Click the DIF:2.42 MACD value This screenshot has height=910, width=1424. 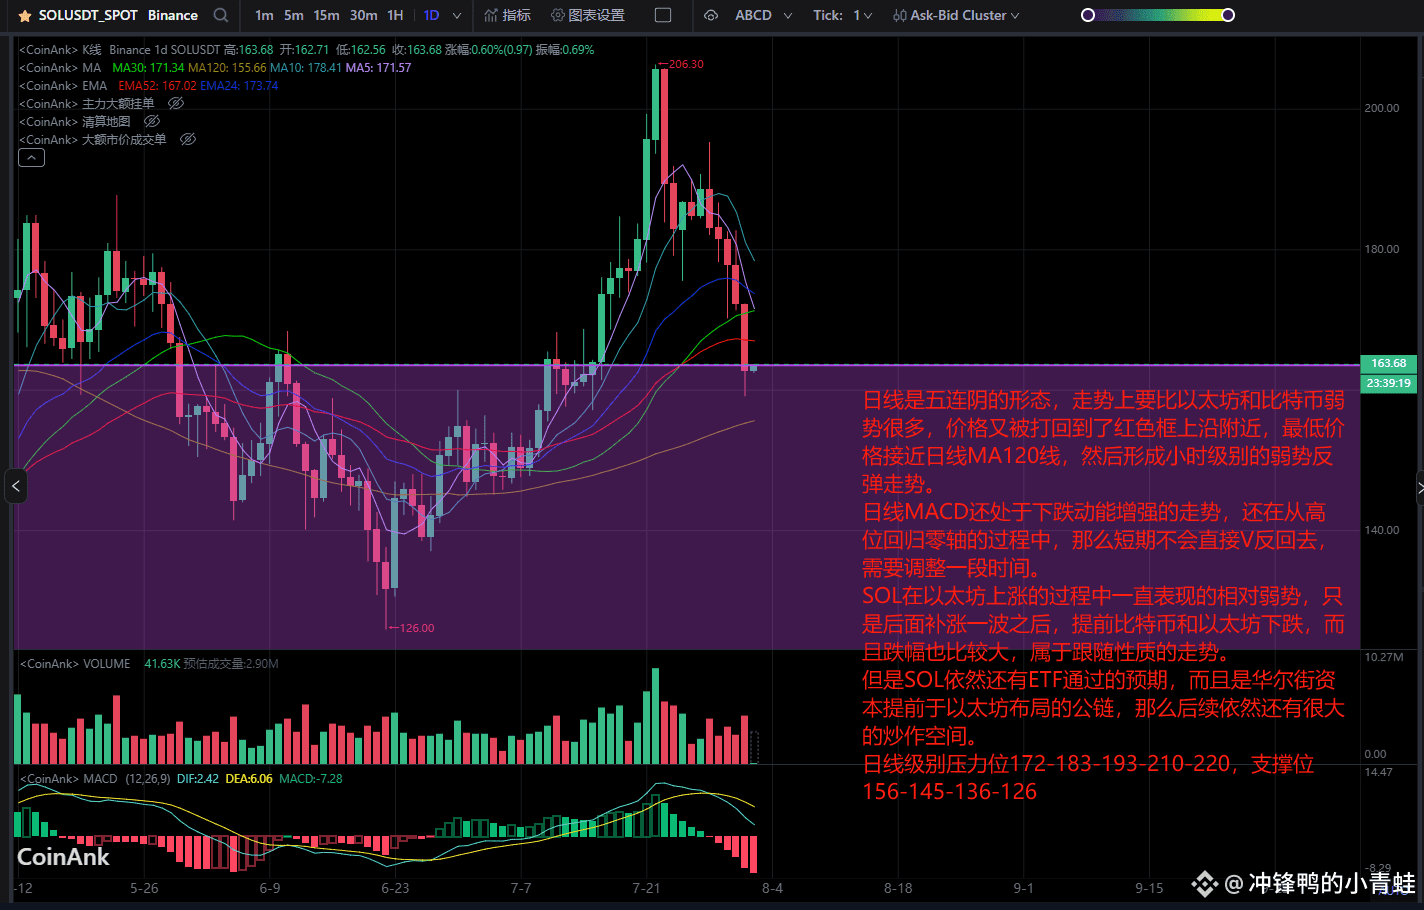(x=197, y=778)
